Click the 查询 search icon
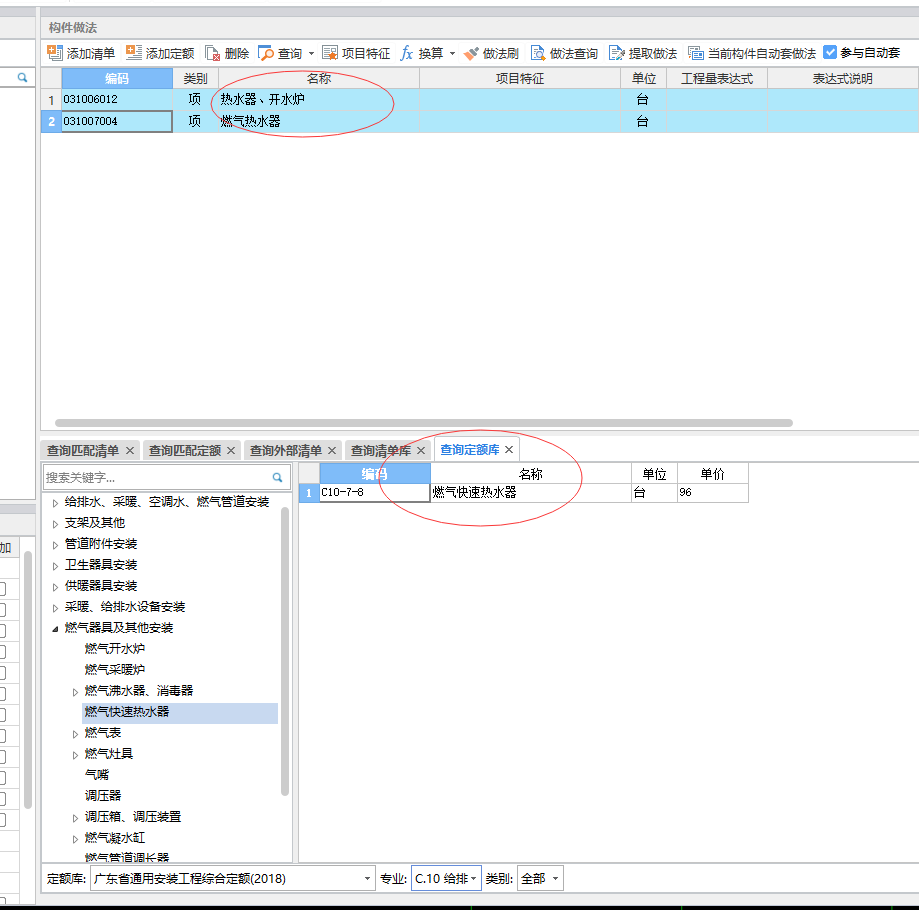The height and width of the screenshot is (910, 919). (x=266, y=53)
